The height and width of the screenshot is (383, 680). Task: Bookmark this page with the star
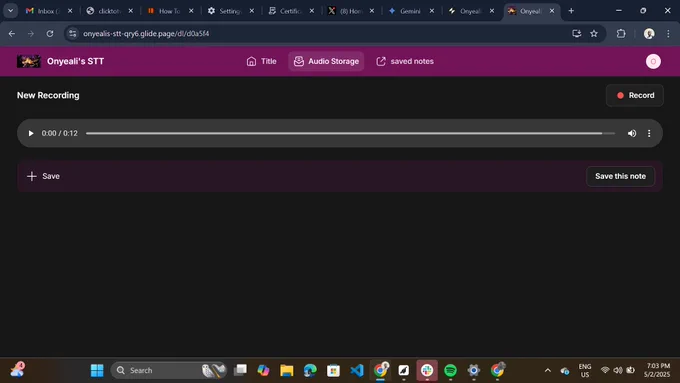[x=594, y=33]
